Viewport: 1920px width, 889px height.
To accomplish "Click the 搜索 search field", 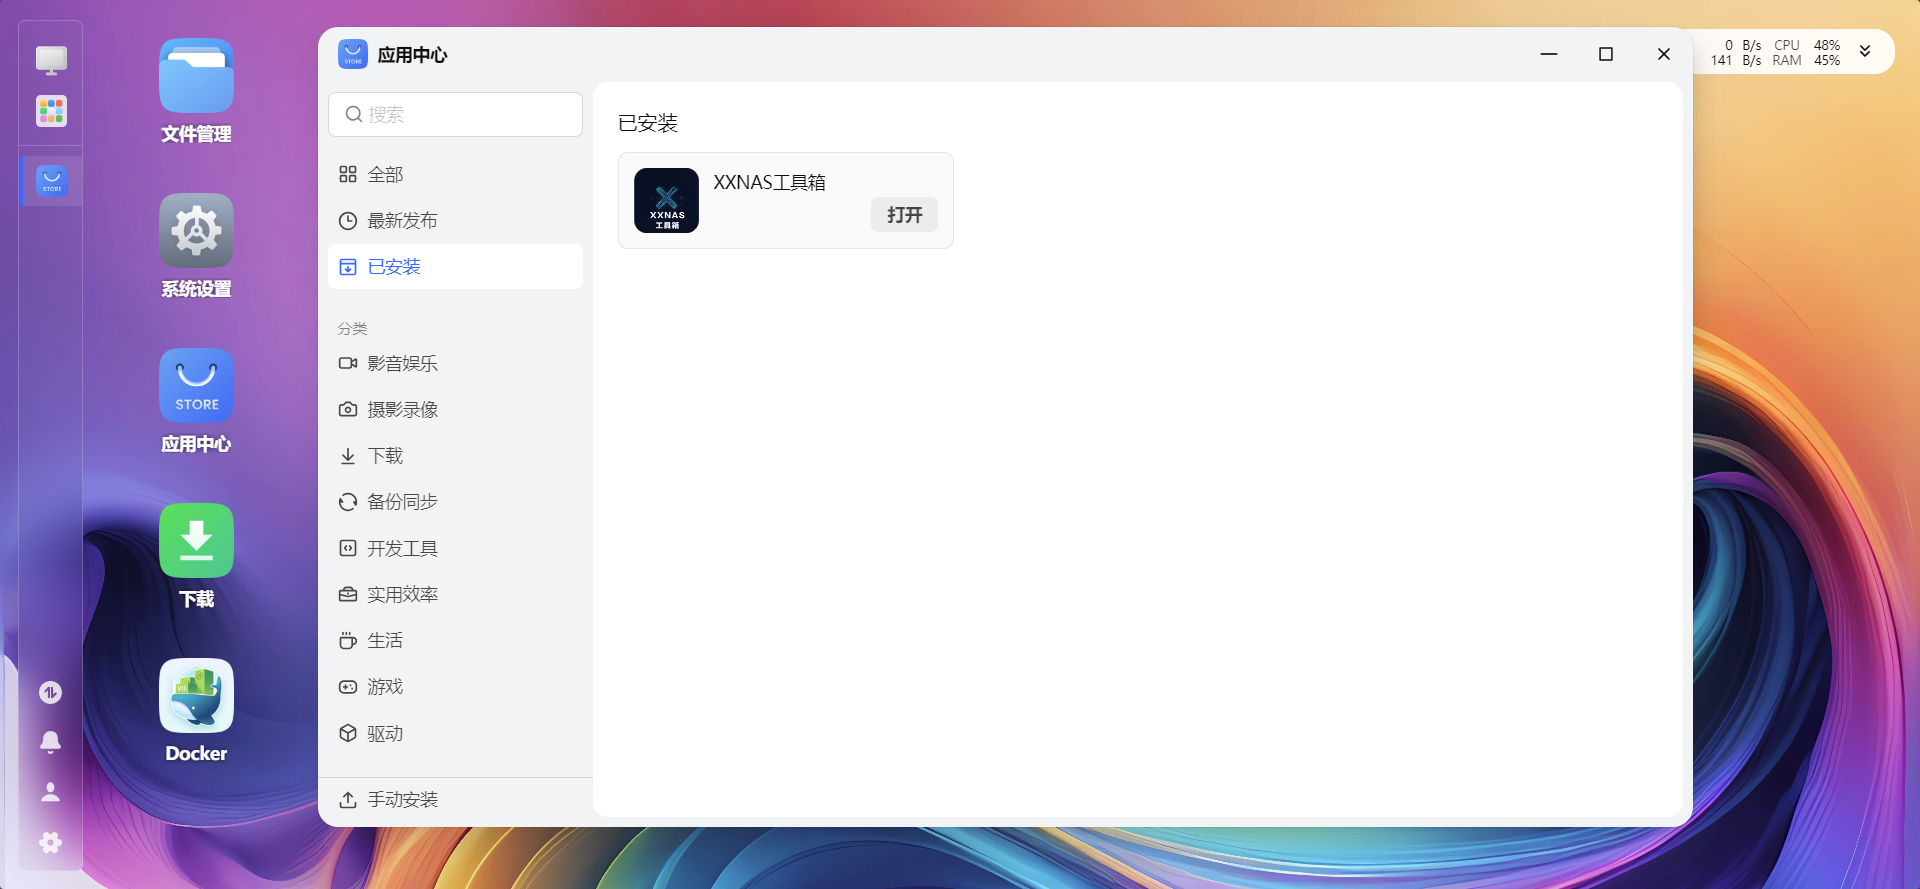I will point(456,115).
